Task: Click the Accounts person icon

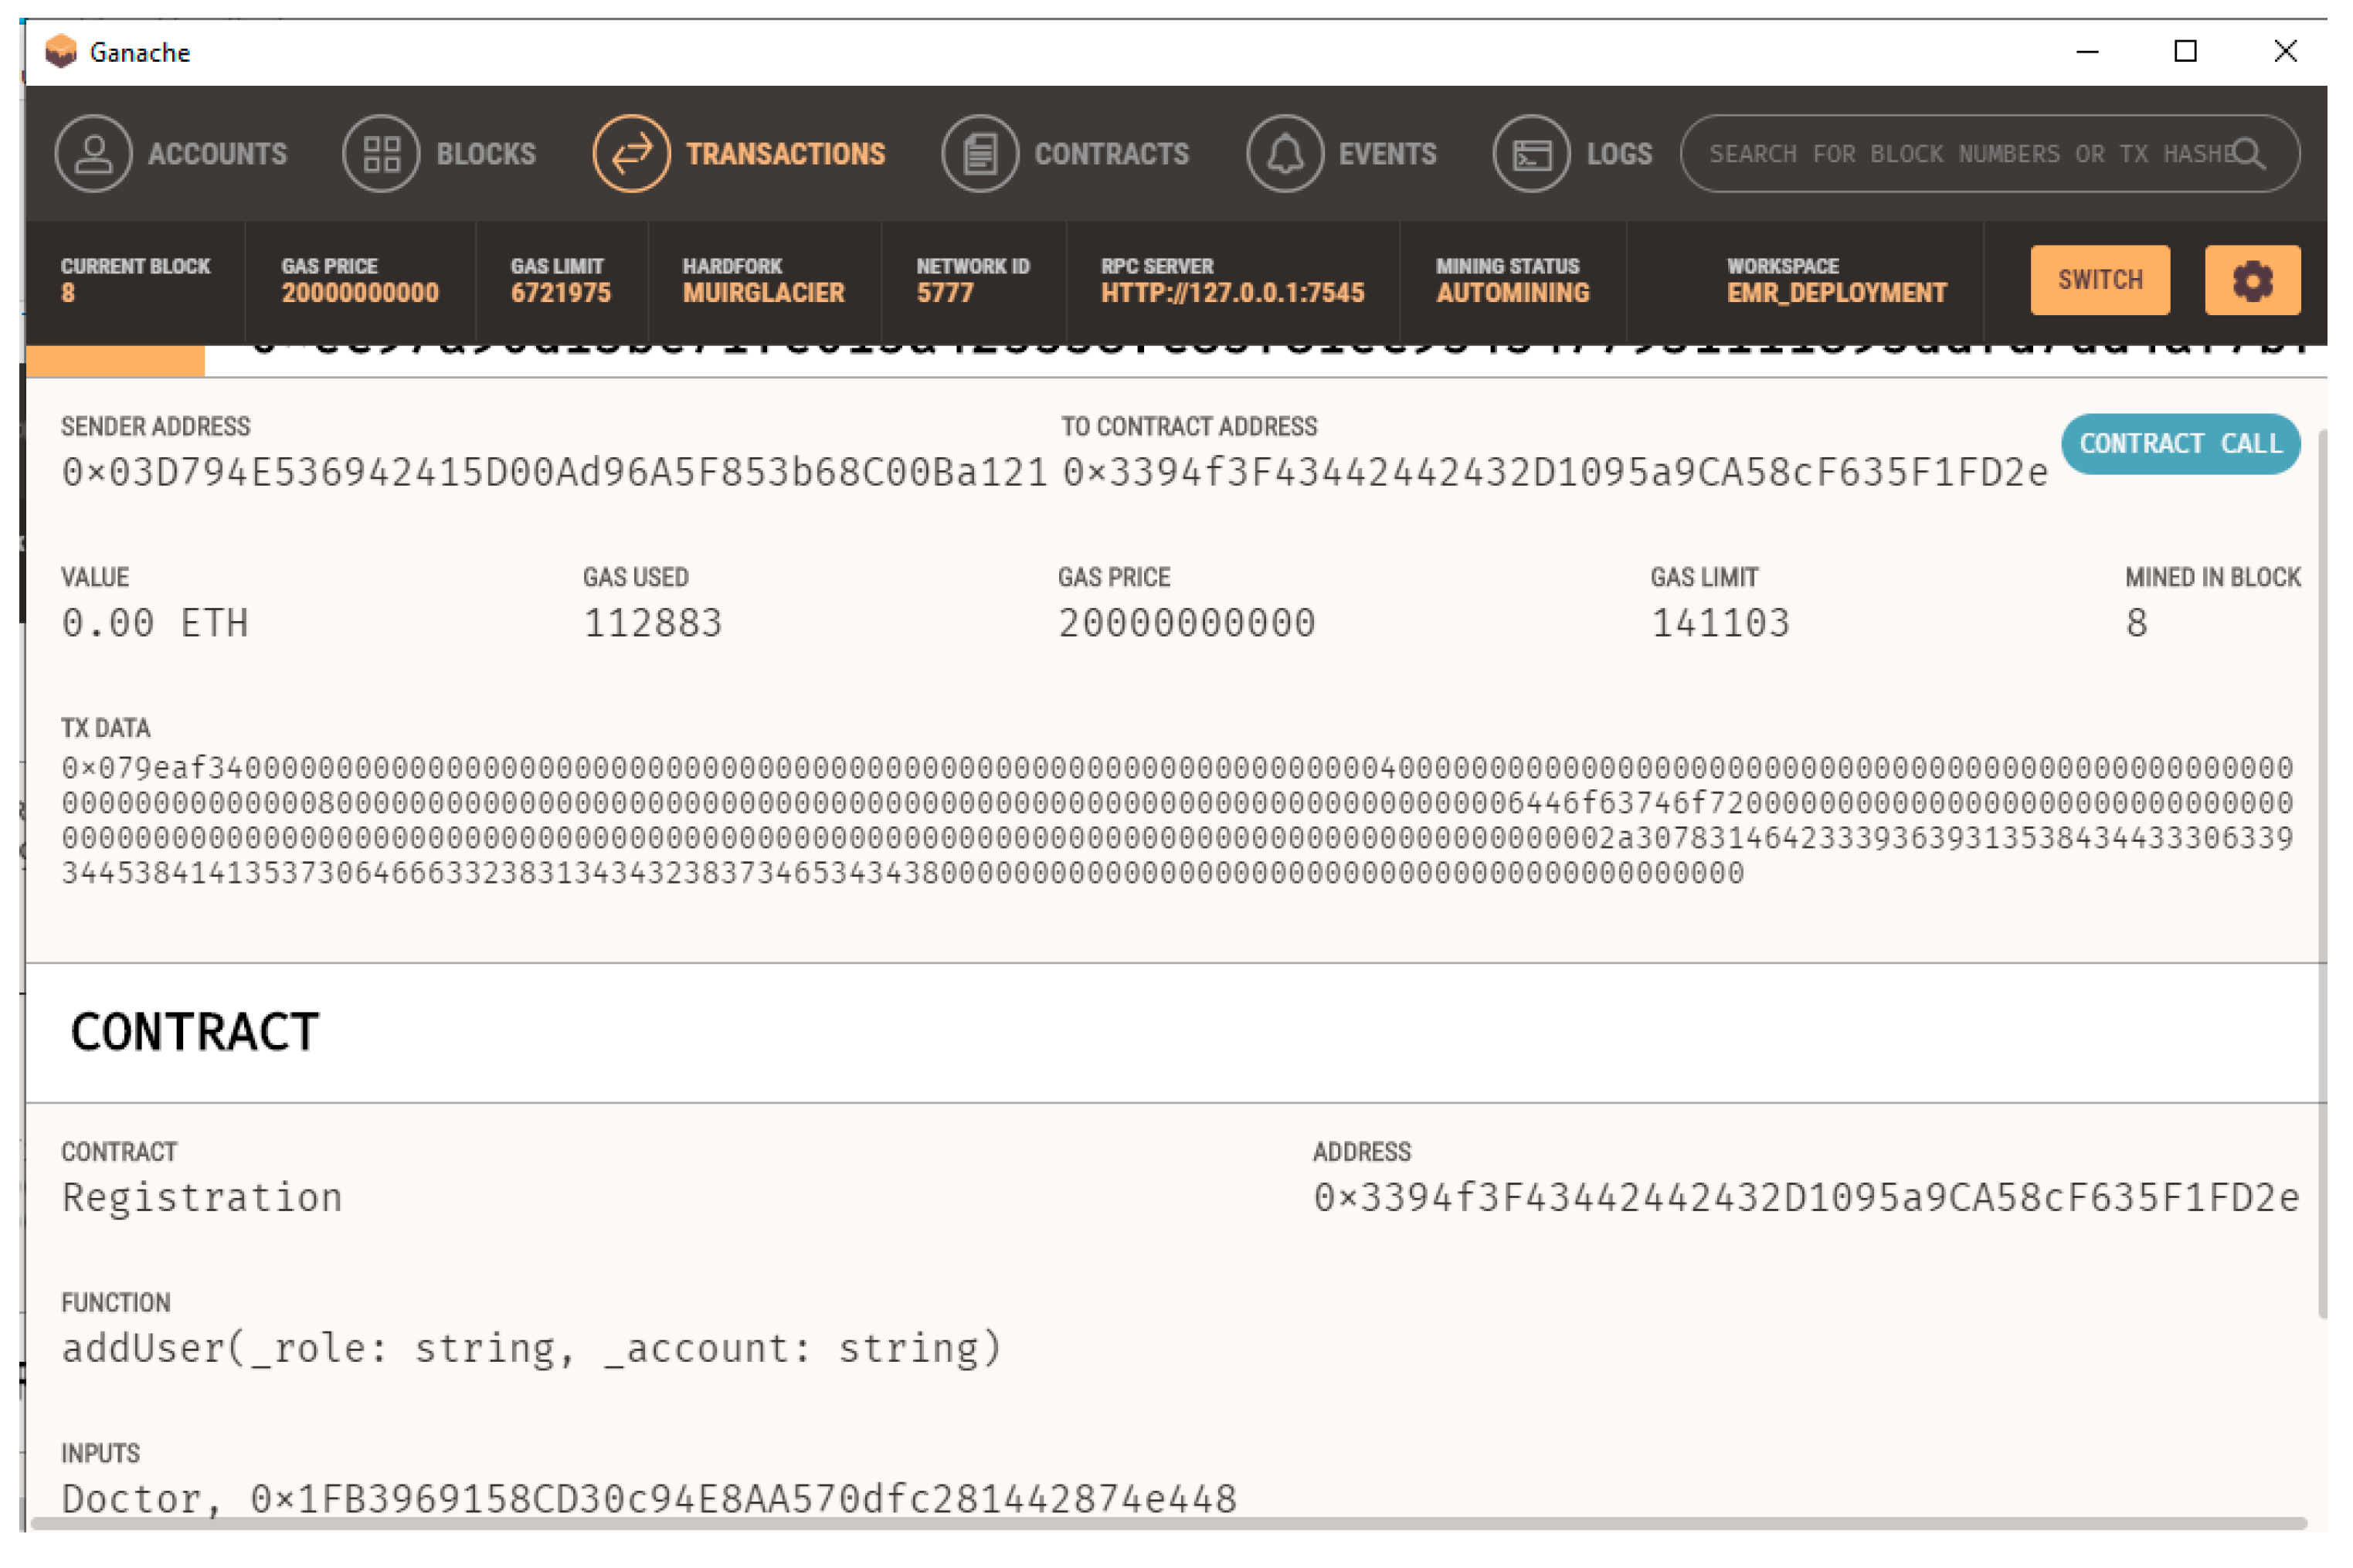Action: 93,154
